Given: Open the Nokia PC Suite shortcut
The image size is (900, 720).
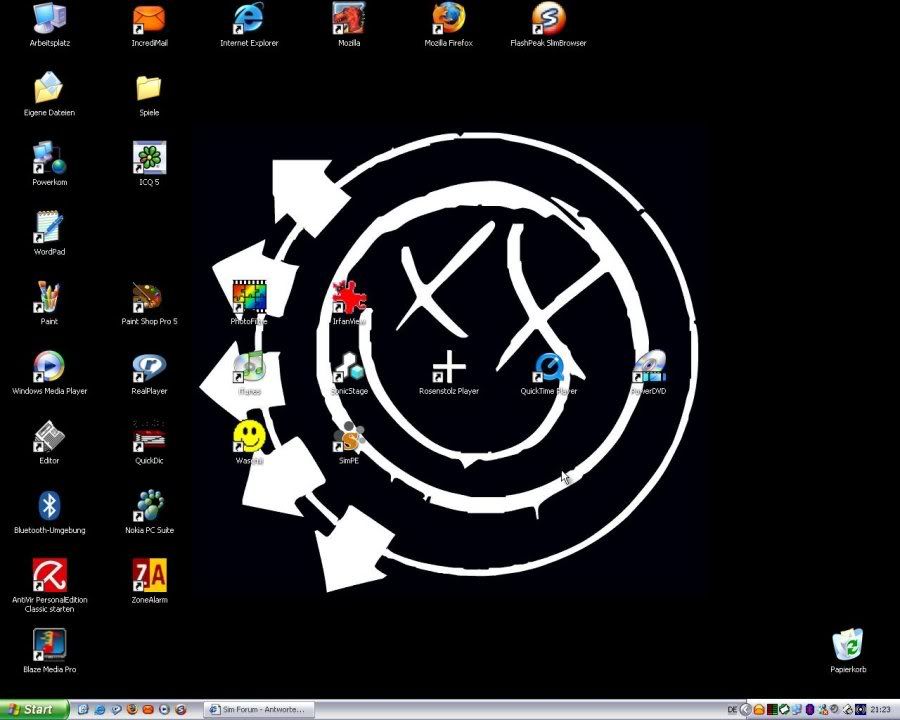Looking at the screenshot, I should click(149, 506).
